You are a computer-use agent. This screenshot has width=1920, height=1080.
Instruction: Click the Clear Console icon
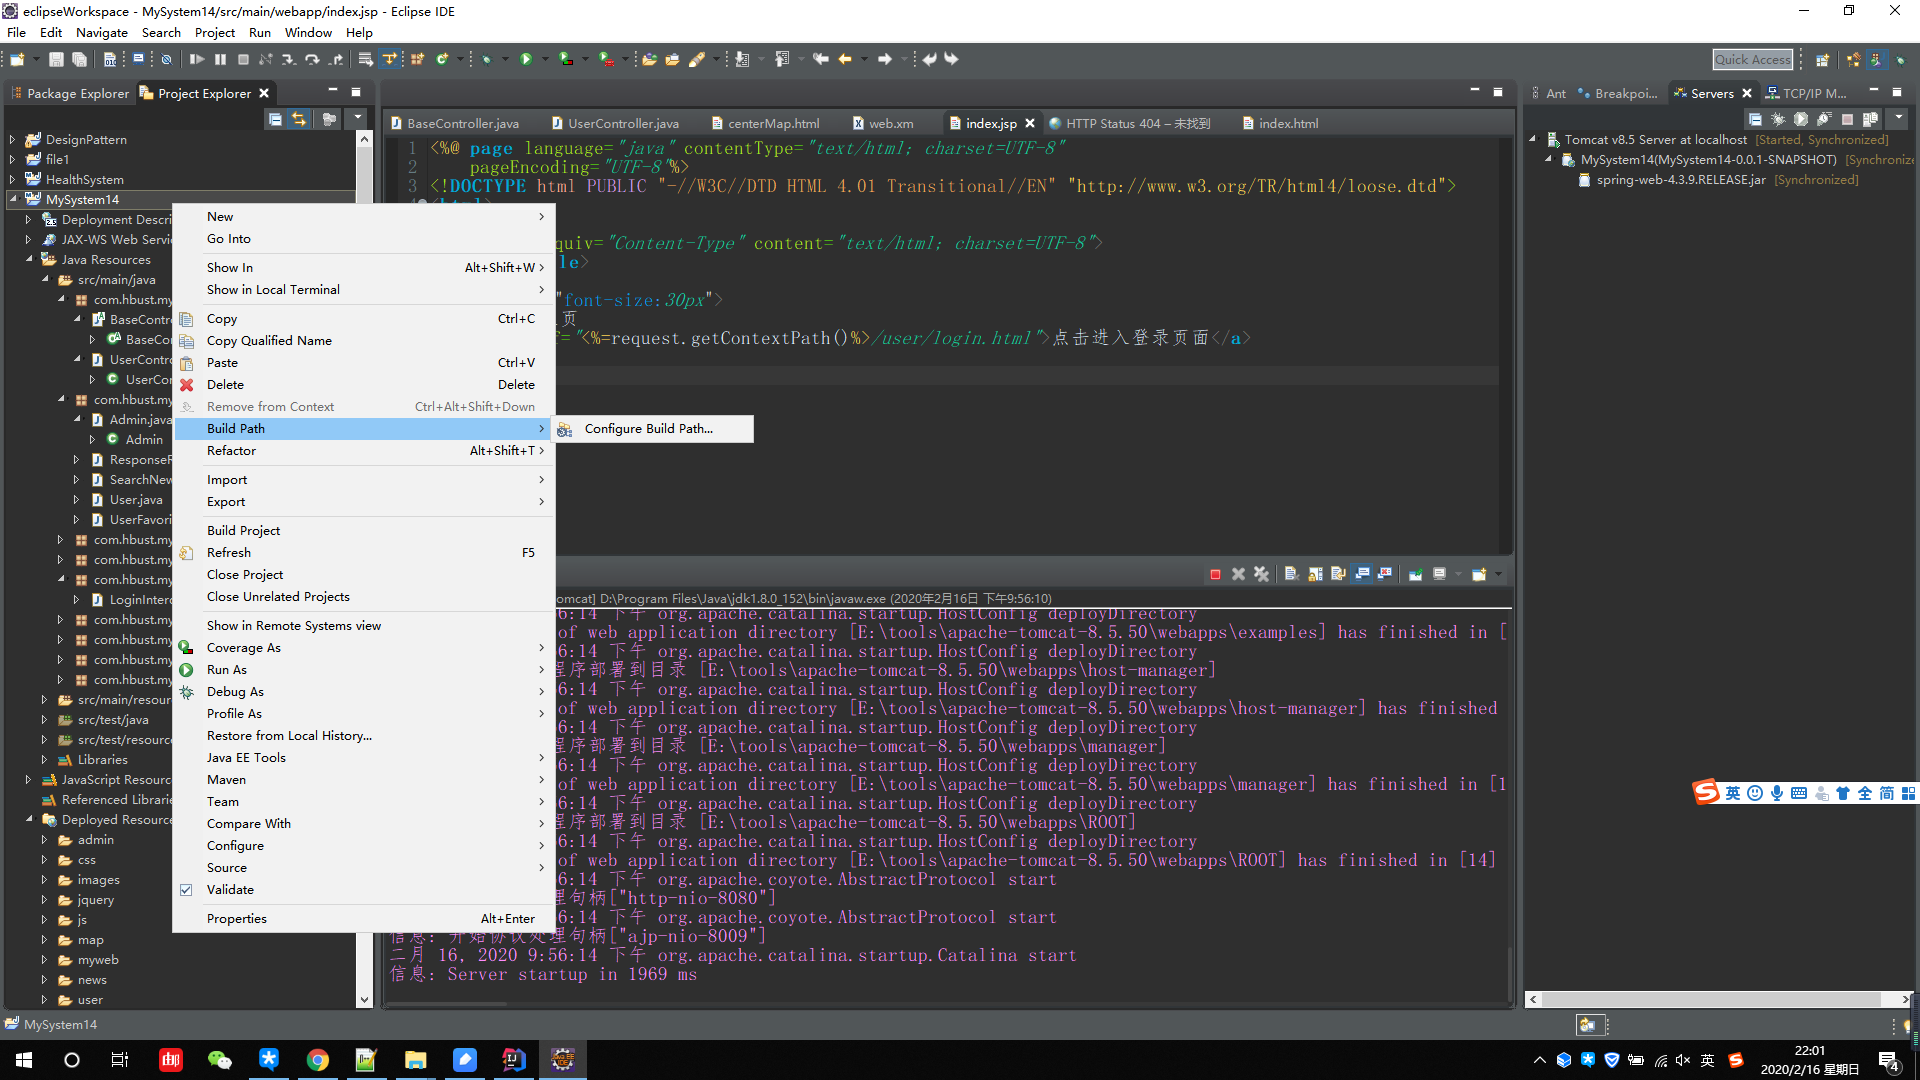coord(1291,574)
